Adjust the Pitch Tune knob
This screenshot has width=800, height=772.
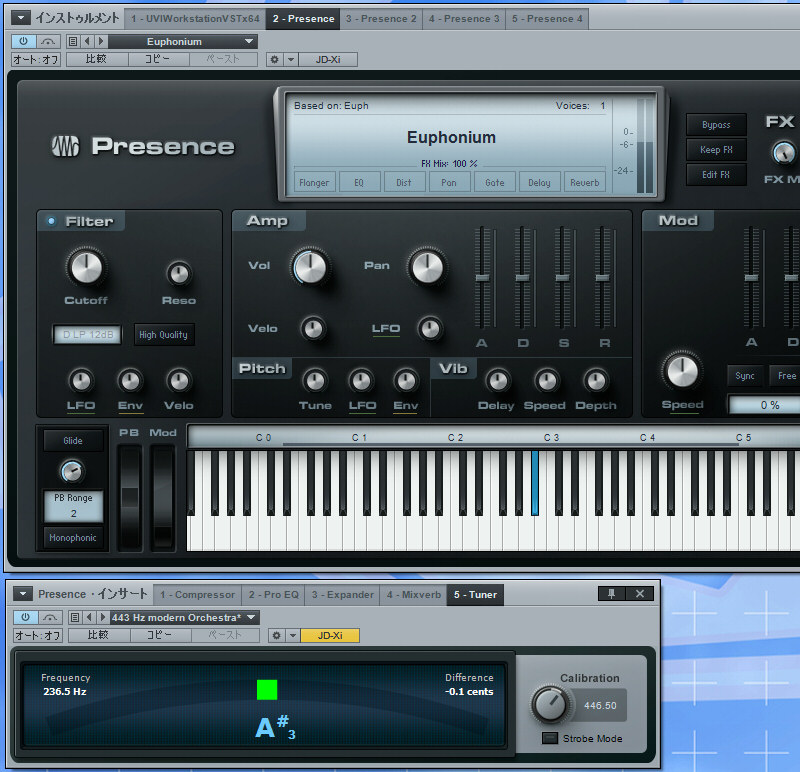[315, 381]
